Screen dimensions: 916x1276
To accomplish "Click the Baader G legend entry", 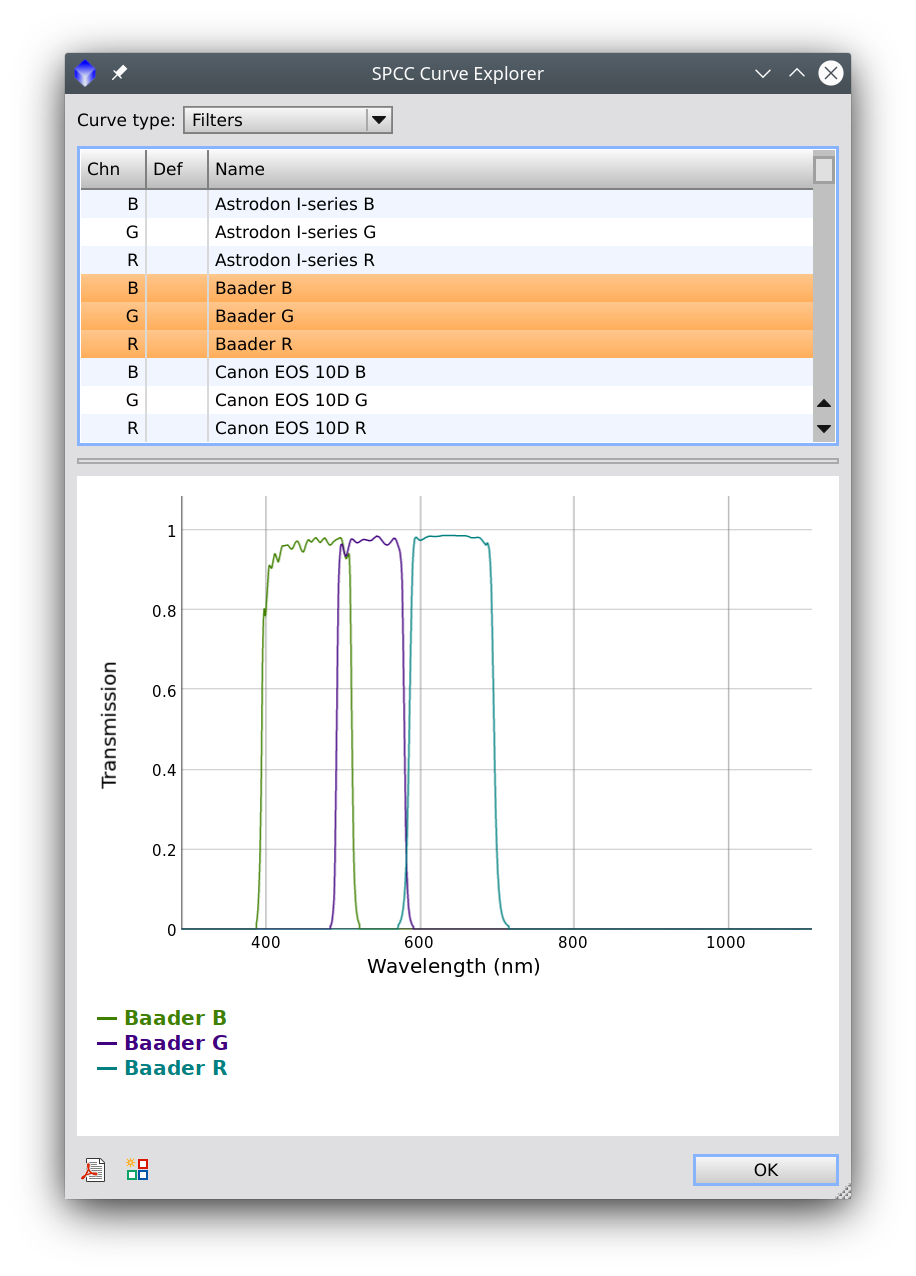I will (x=162, y=1043).
